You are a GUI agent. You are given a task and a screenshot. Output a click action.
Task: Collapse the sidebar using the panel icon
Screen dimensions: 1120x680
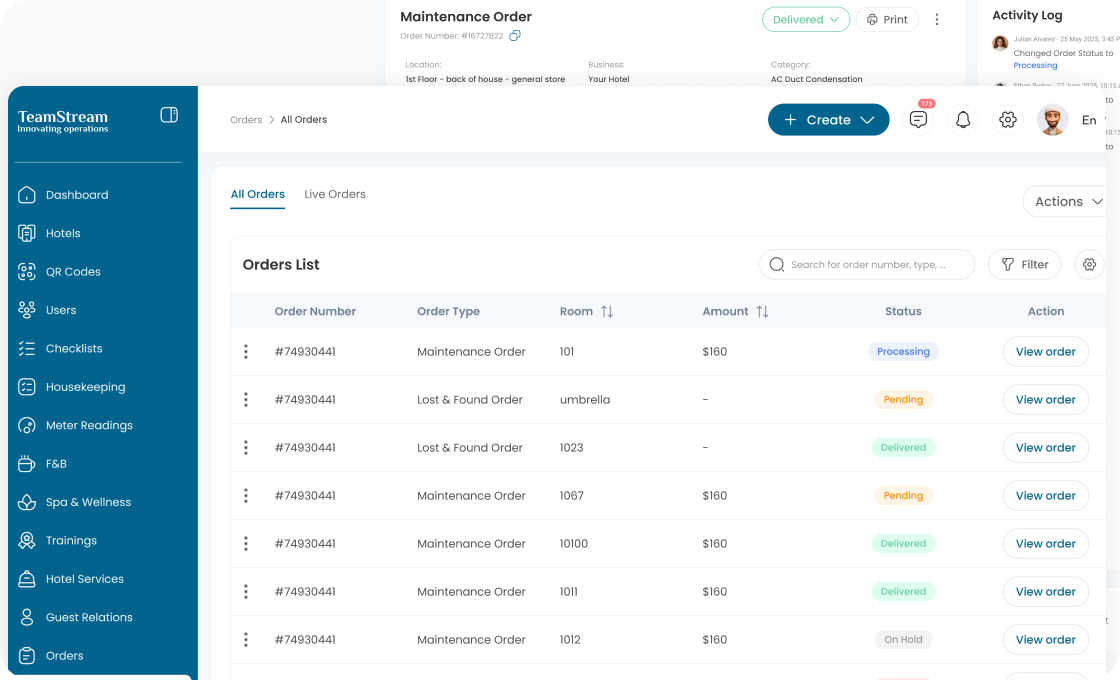169,115
